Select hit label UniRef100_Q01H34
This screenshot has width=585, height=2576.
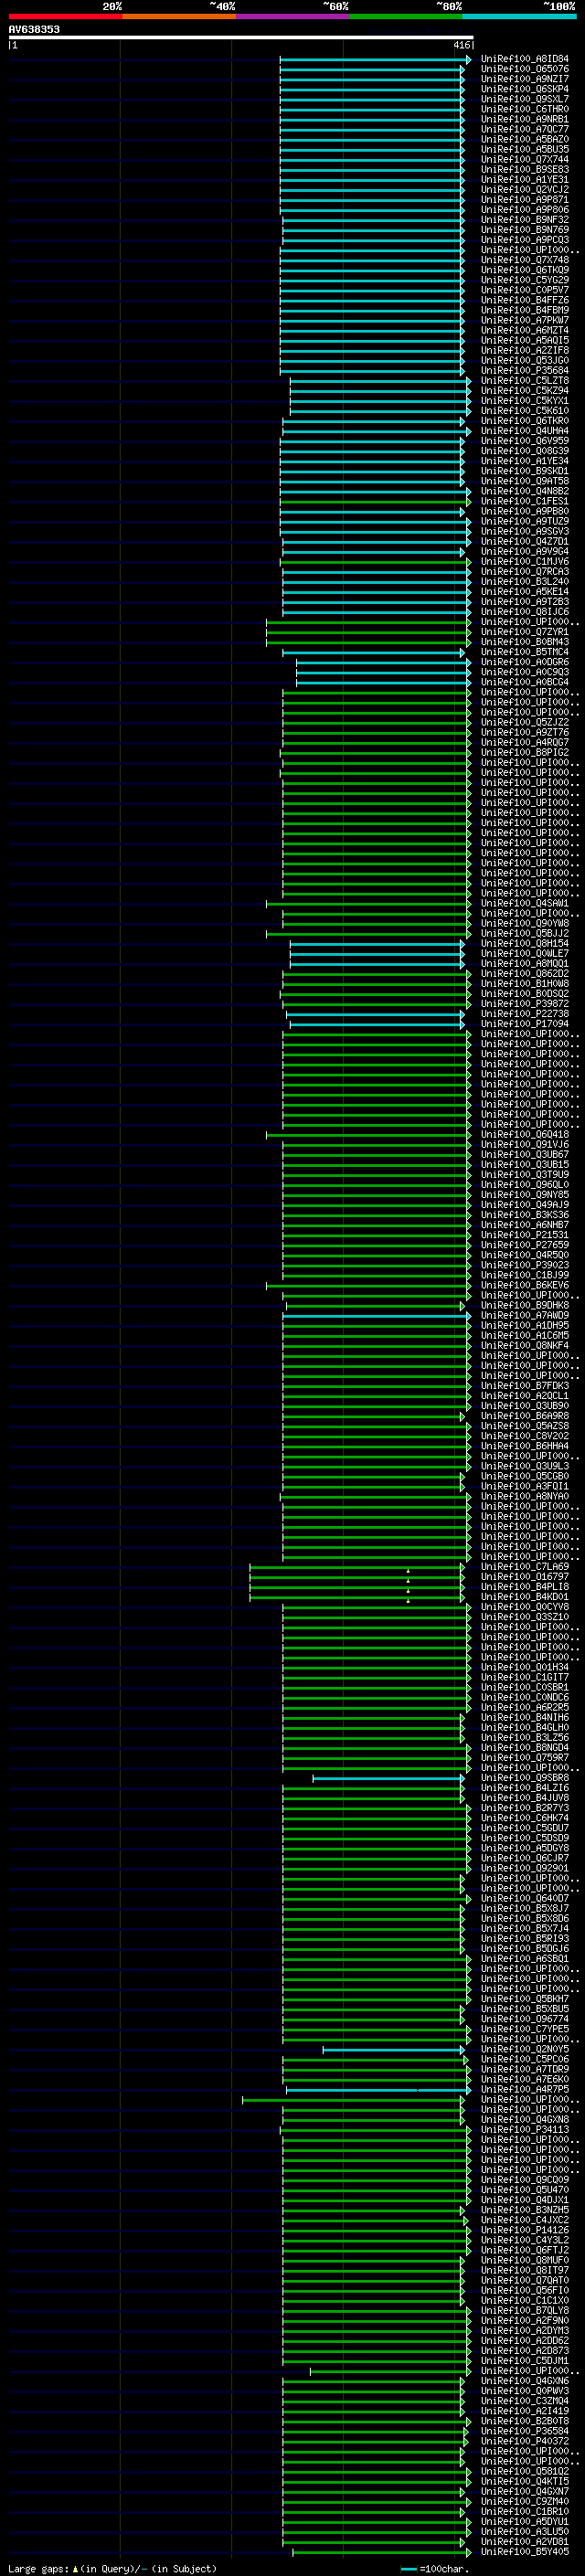pos(525,1668)
